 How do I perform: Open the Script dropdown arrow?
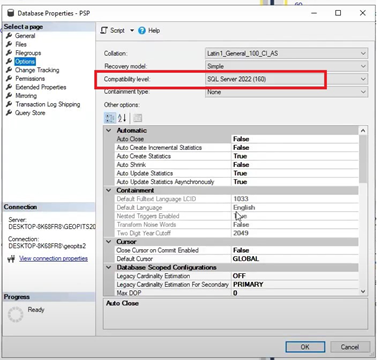[132, 30]
